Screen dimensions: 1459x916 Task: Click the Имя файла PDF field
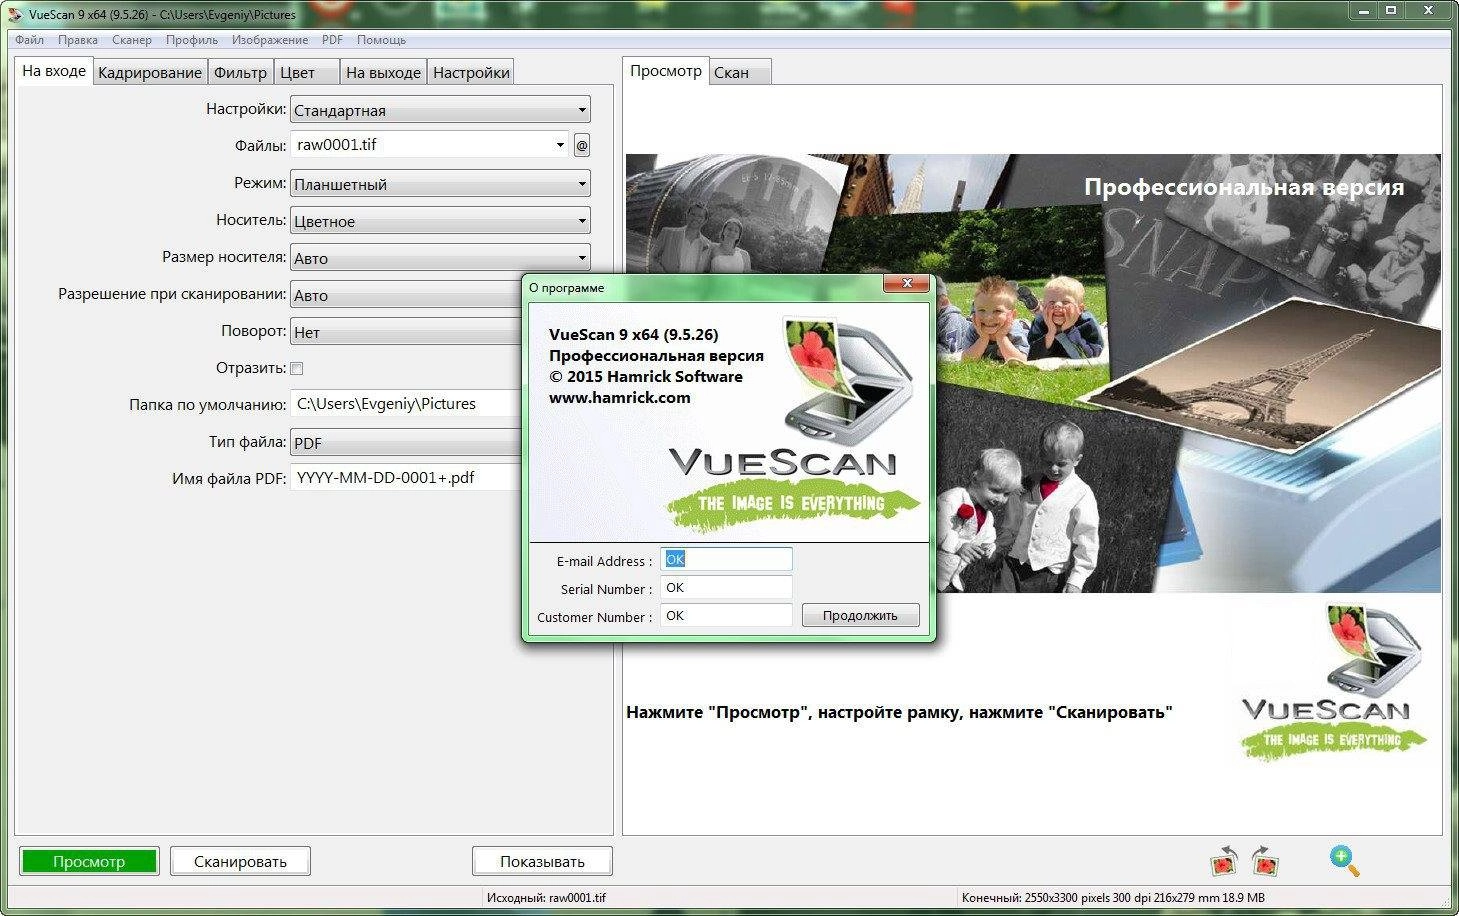pyautogui.click(x=405, y=478)
